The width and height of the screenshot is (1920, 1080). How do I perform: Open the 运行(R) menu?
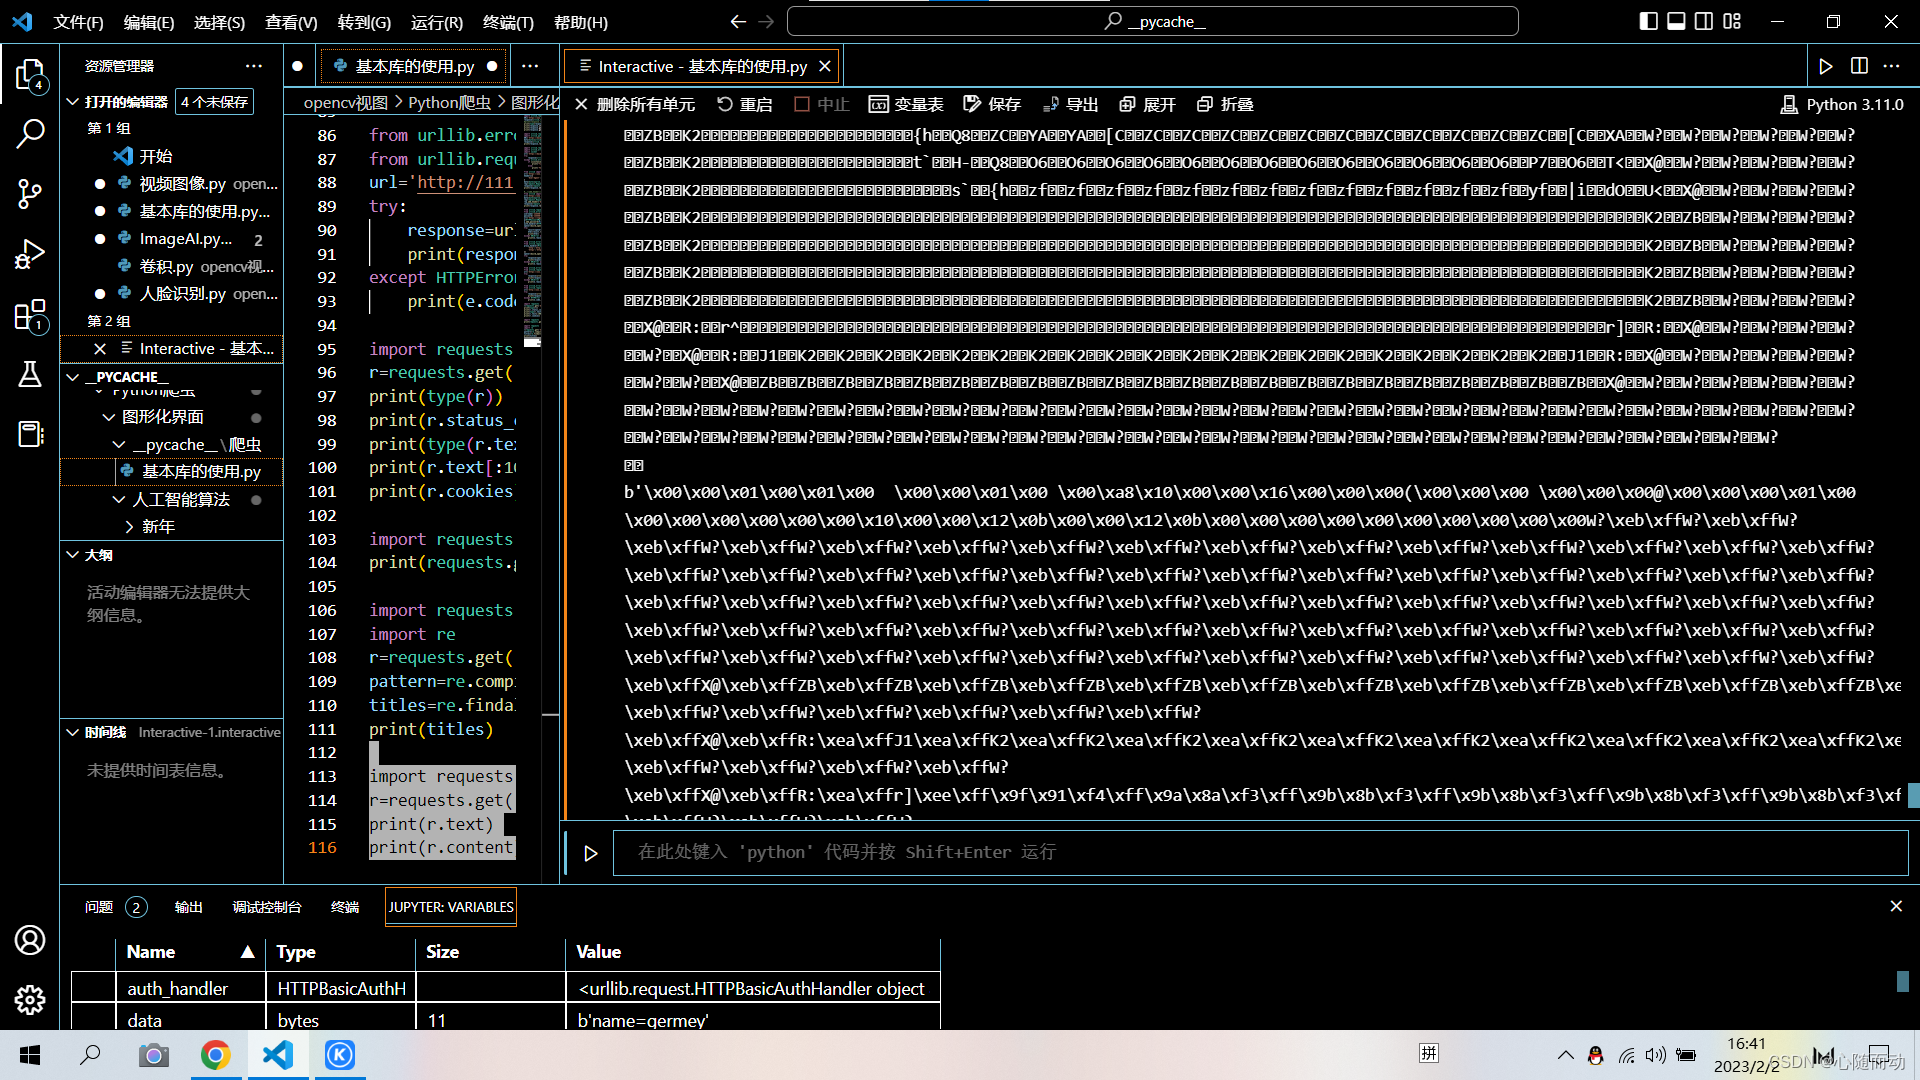(435, 22)
